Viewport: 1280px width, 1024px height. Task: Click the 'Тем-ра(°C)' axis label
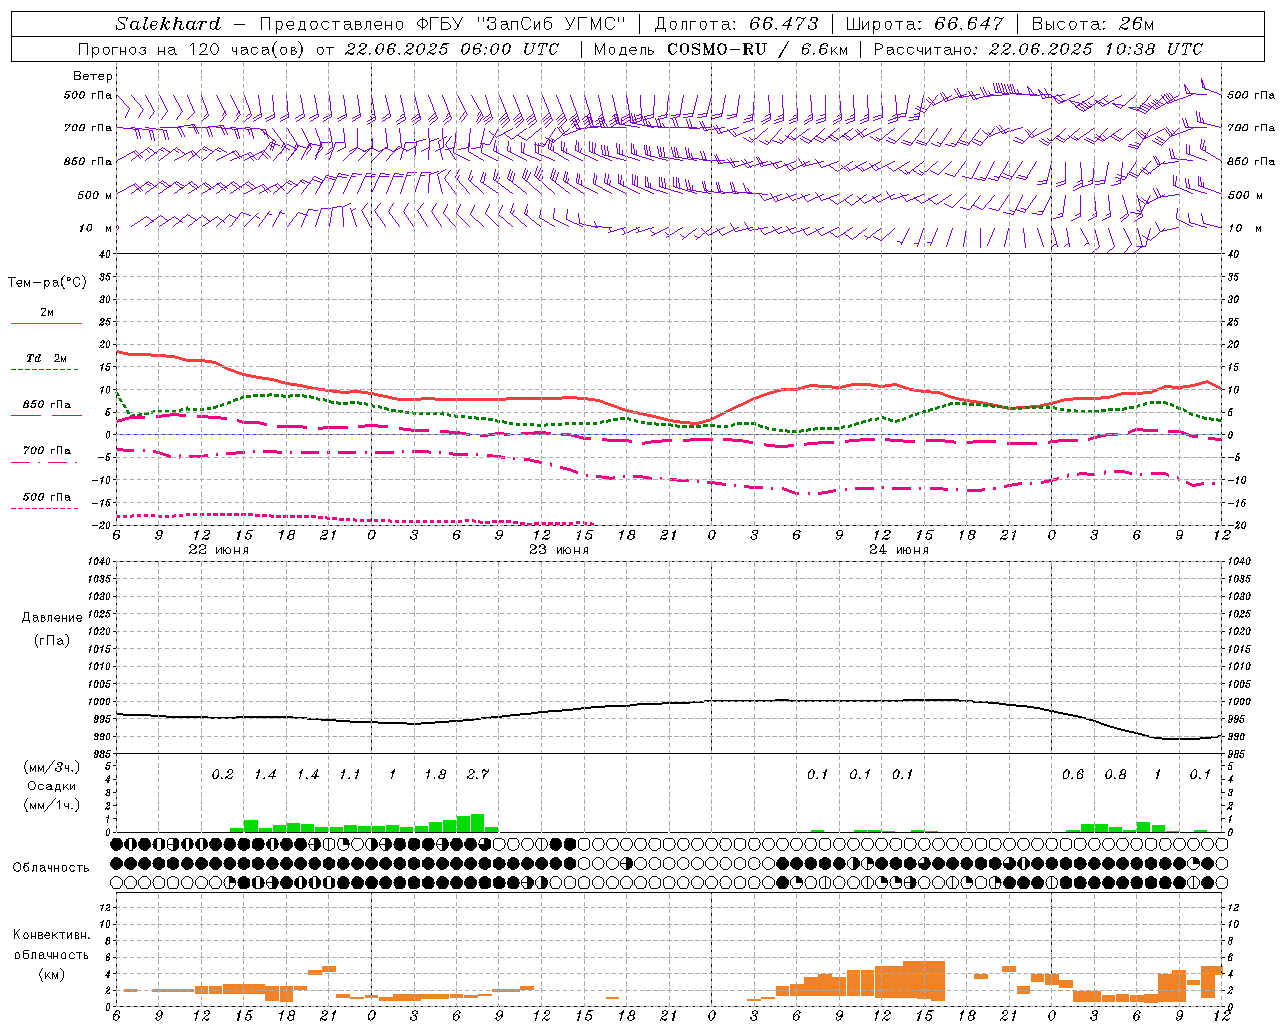(47, 283)
